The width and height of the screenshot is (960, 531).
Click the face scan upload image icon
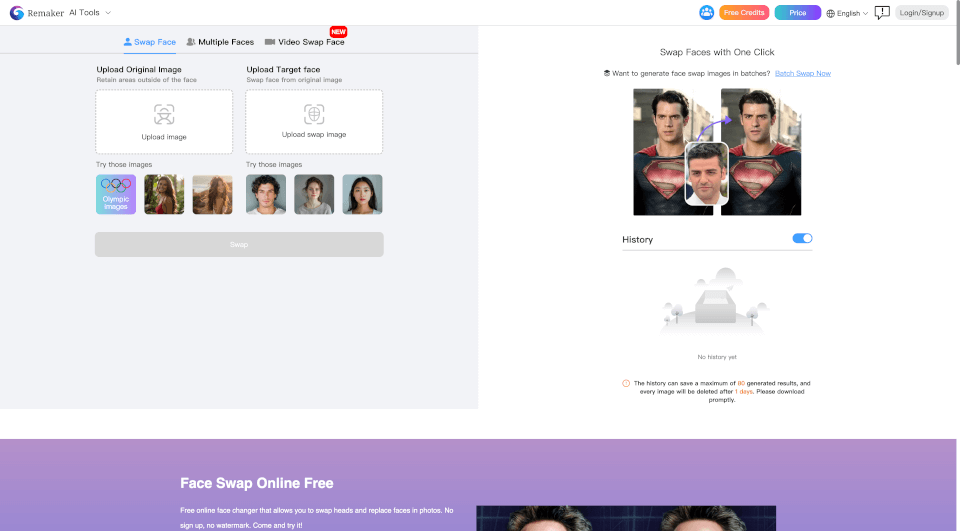pyautogui.click(x=164, y=114)
